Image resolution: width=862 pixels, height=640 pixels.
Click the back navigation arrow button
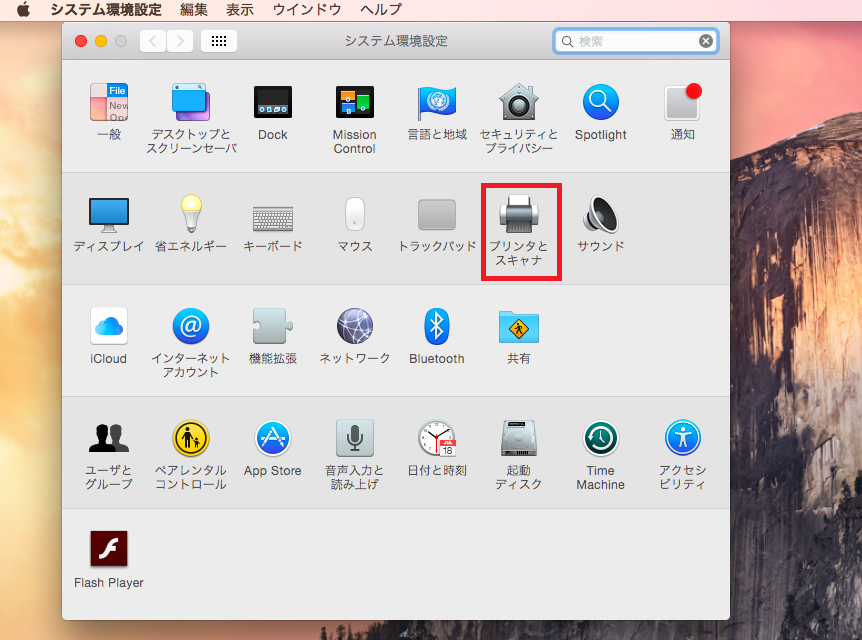153,41
